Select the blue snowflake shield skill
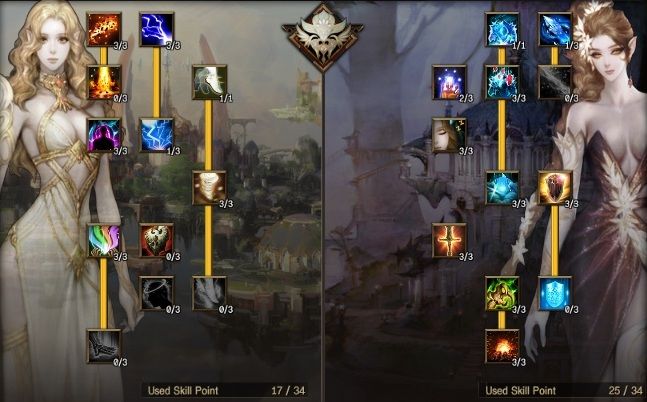Viewport: 647px width, 402px height. point(555,294)
